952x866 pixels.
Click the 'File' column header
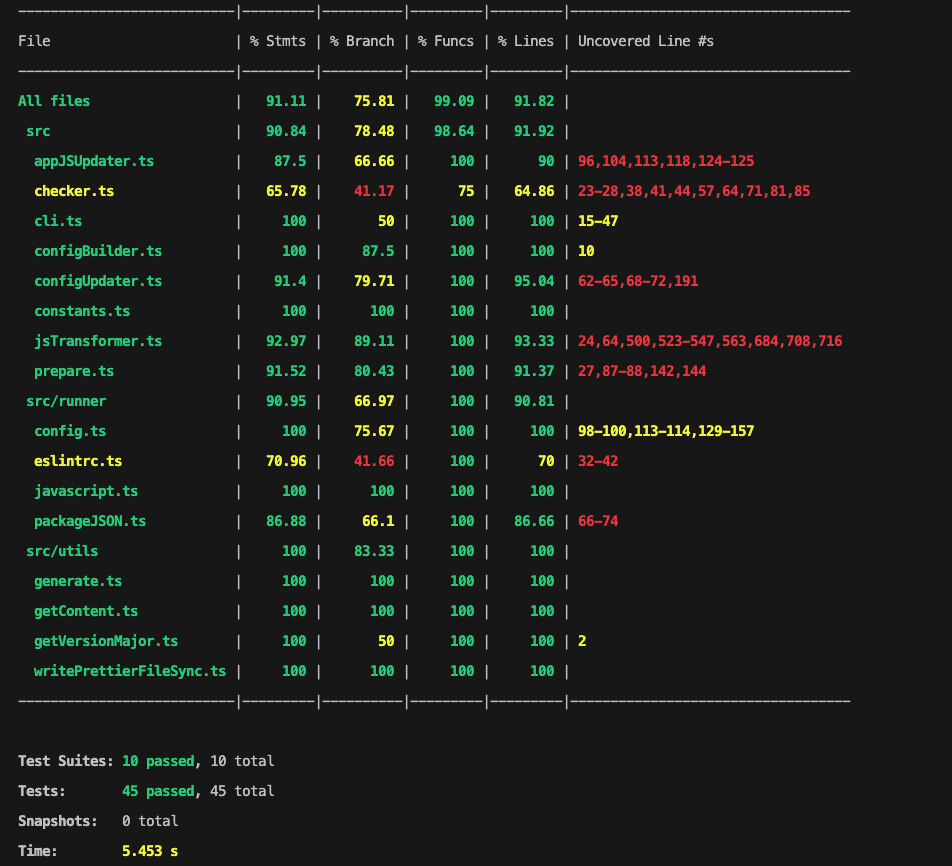(x=34, y=41)
